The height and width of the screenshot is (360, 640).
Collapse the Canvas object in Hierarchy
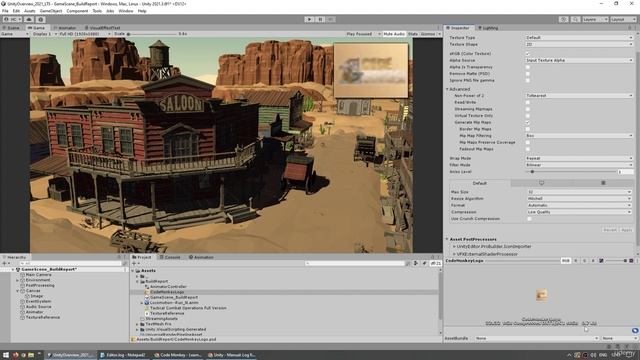click(x=18, y=291)
